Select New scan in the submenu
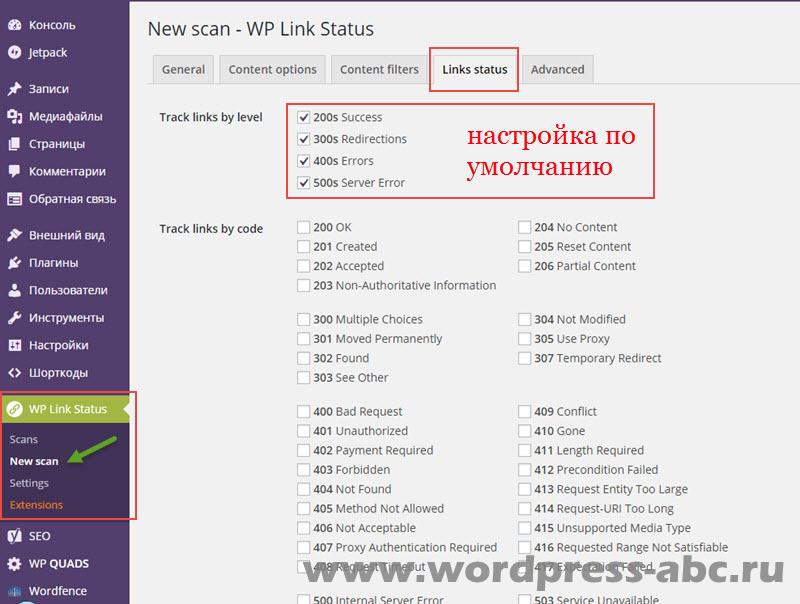800x604 pixels. tap(34, 461)
